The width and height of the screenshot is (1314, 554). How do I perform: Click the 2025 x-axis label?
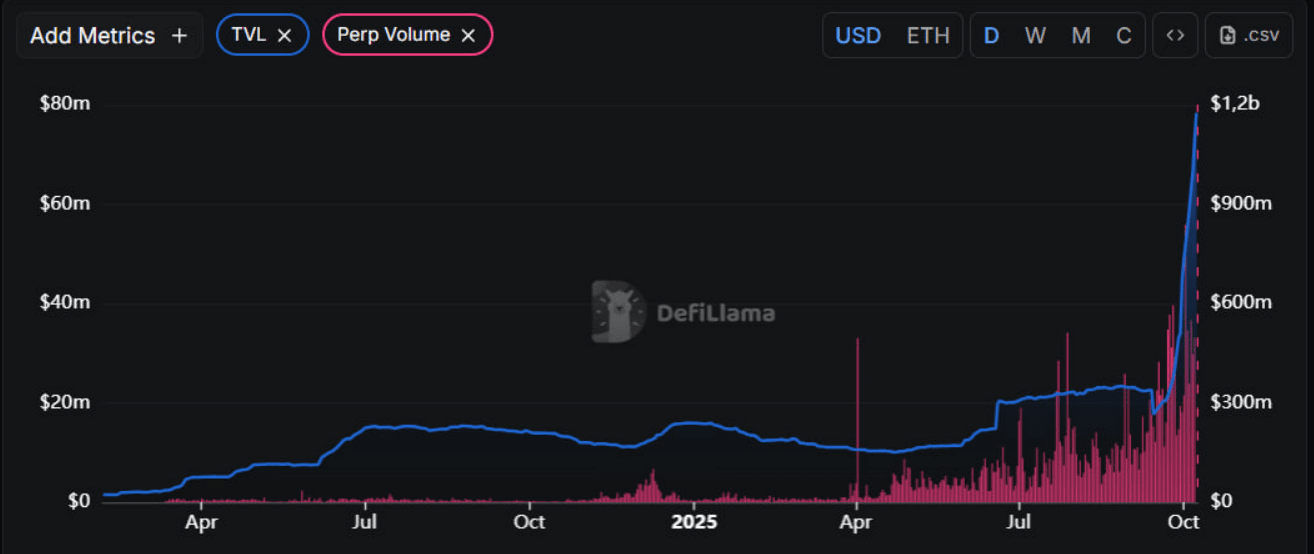pyautogui.click(x=694, y=522)
